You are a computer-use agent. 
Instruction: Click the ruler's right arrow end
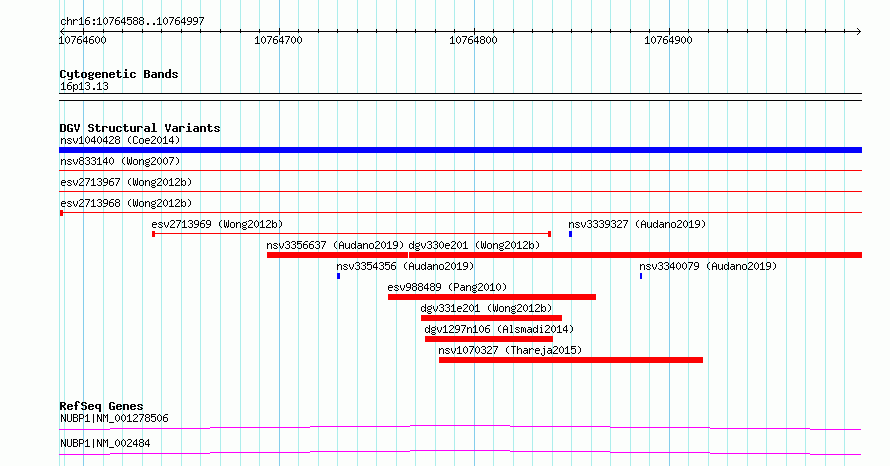tap(858, 31)
